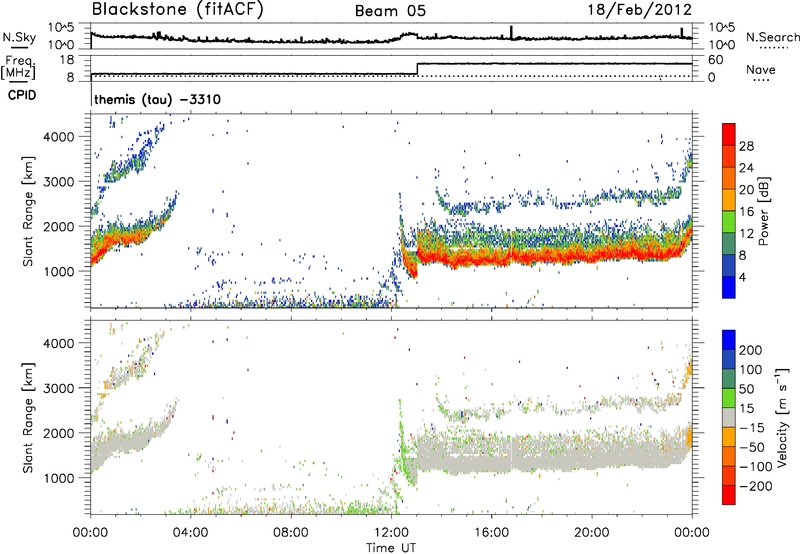Click the 'Velocity [m s-1]' color bar label
Viewport: 800px width, 554px height.
(782, 417)
